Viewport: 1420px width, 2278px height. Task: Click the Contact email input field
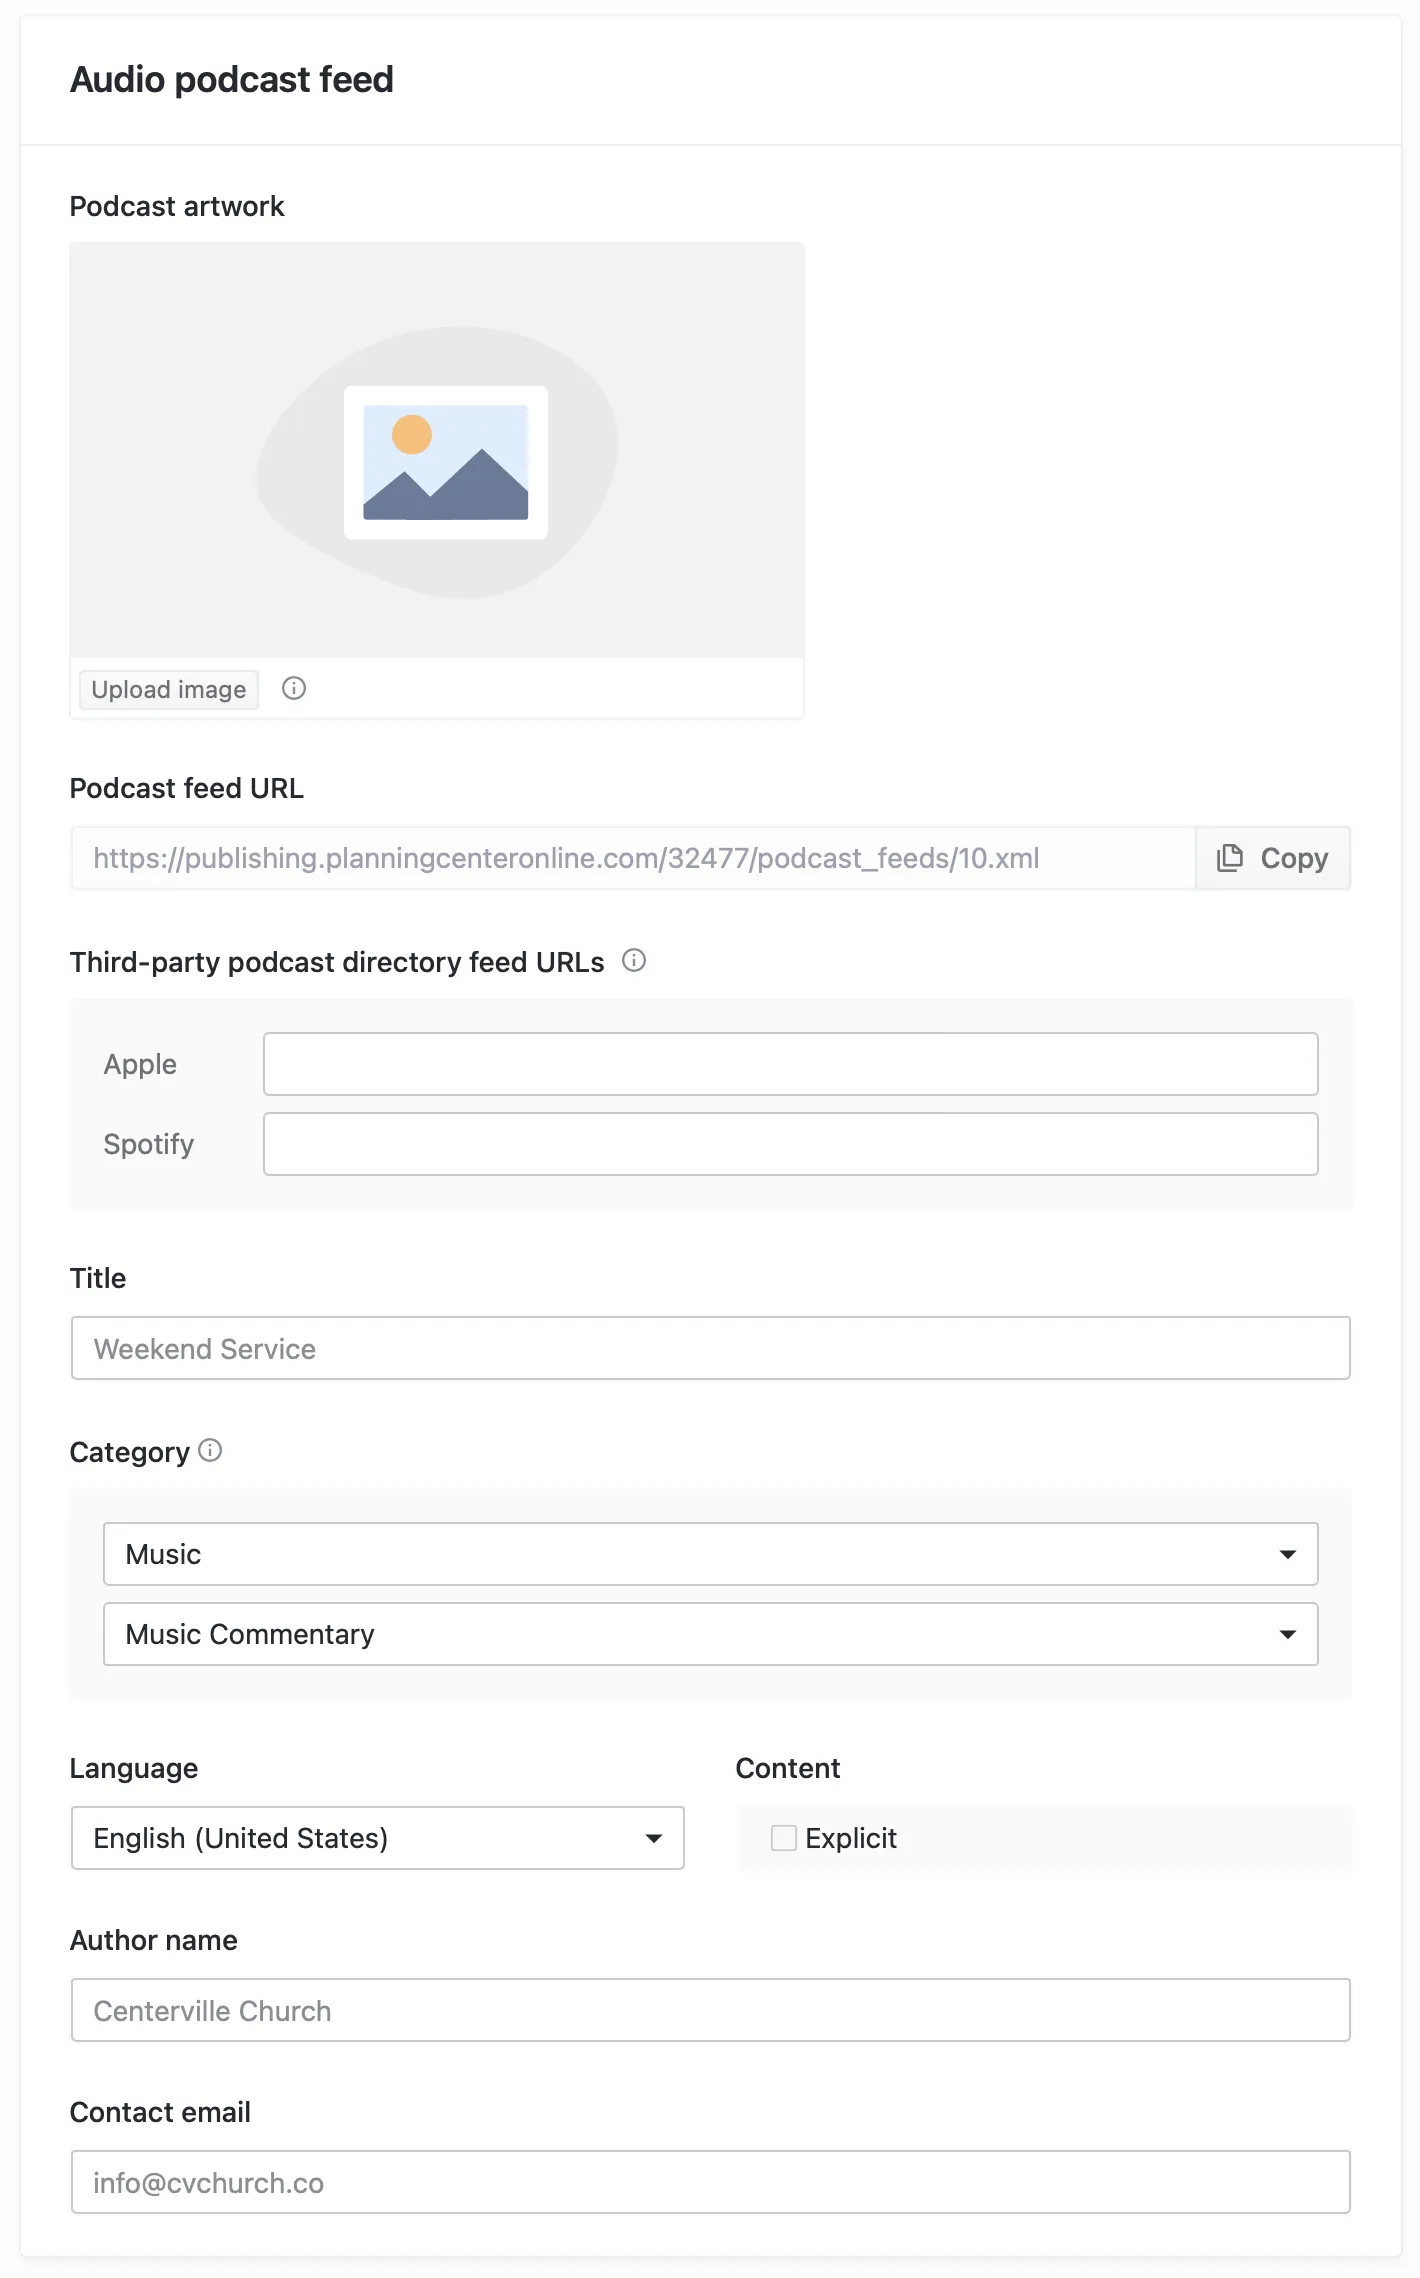[710, 2182]
